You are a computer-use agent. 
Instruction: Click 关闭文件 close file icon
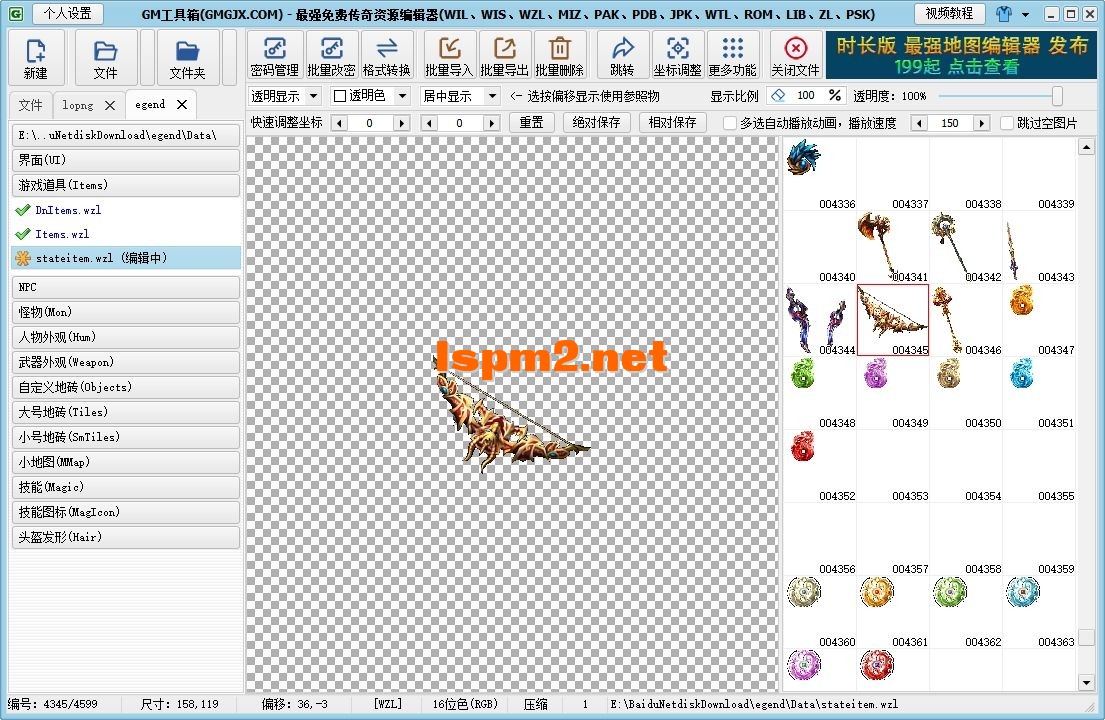click(x=796, y=55)
